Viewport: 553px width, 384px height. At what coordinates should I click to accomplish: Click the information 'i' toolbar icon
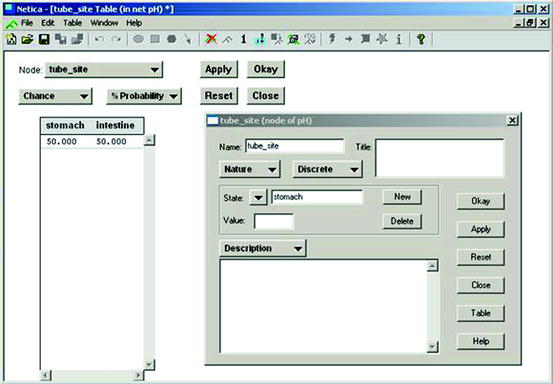[x=399, y=39]
